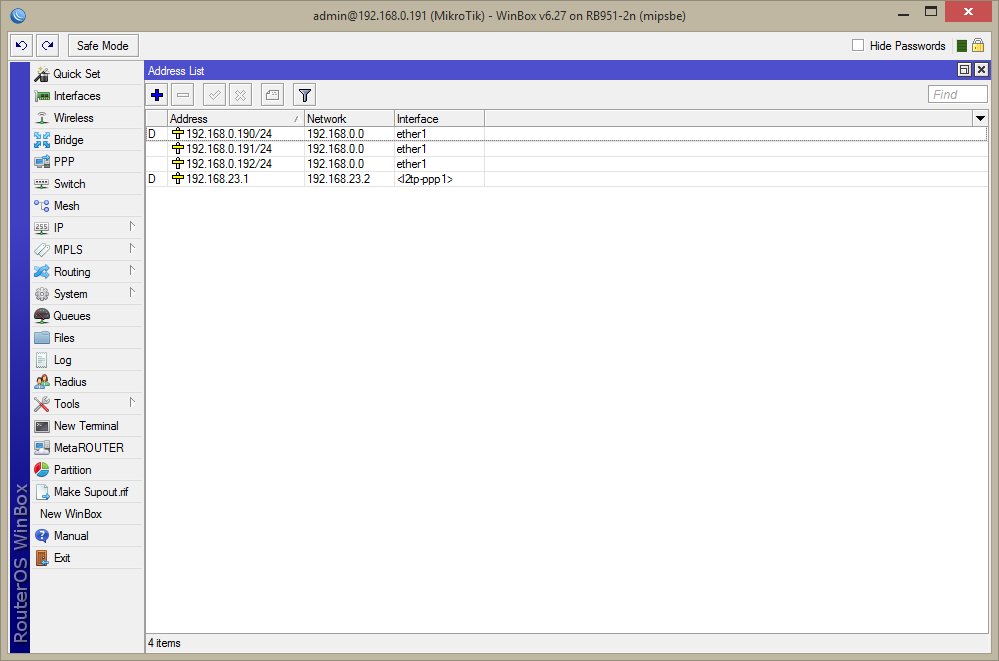Open the Bridge menu item
This screenshot has width=999, height=661.
[x=87, y=140]
